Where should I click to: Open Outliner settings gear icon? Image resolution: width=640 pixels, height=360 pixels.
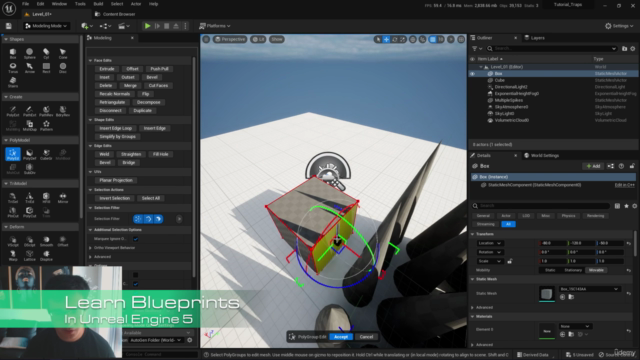point(633,49)
